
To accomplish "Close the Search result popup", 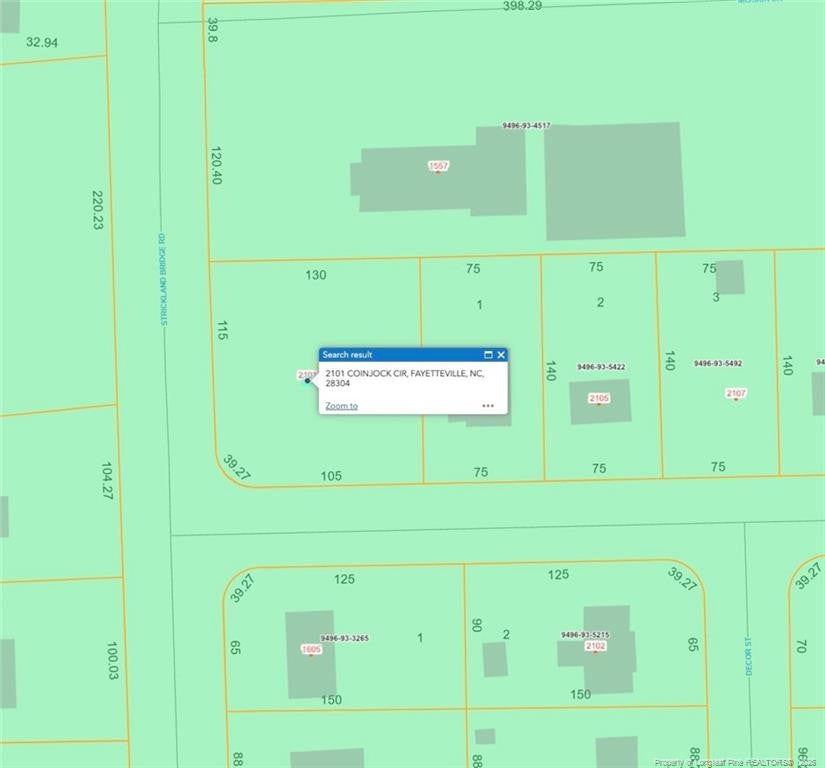I will tap(501, 355).
